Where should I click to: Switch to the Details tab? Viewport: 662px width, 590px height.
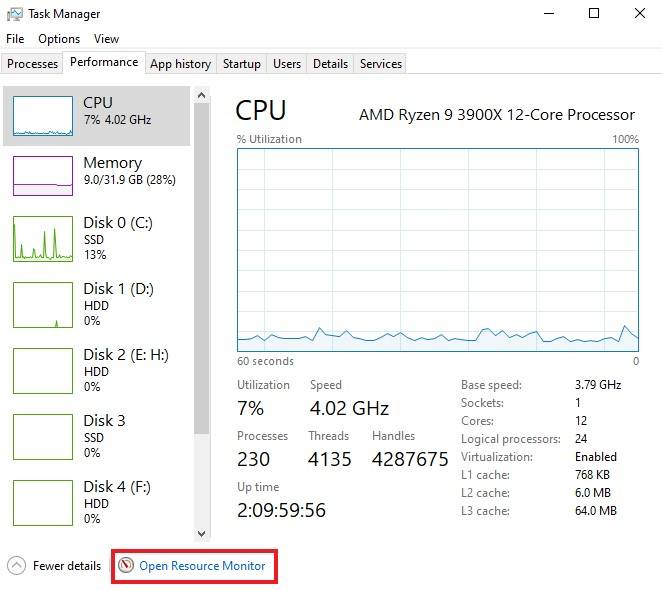point(330,64)
